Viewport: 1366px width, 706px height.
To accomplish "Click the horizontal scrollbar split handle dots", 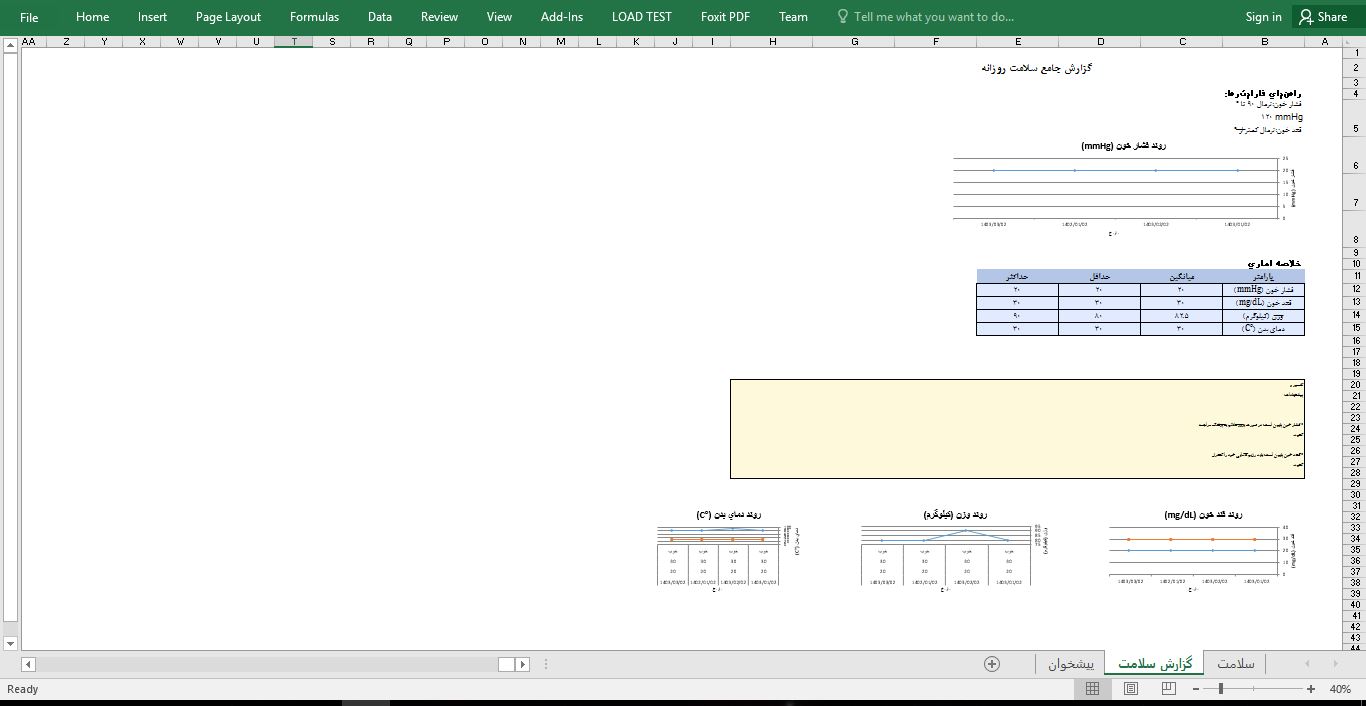I will pyautogui.click(x=546, y=664).
